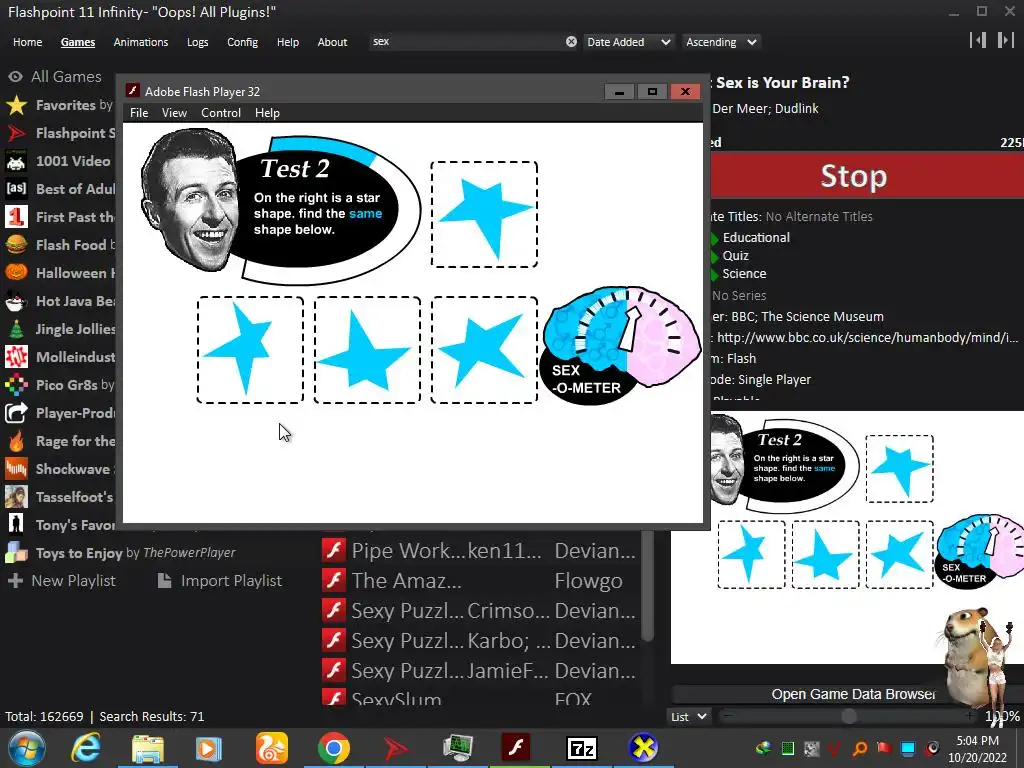Click the bbc.co.uk source URL text
This screenshot has width=1024, height=768.
[x=867, y=338]
